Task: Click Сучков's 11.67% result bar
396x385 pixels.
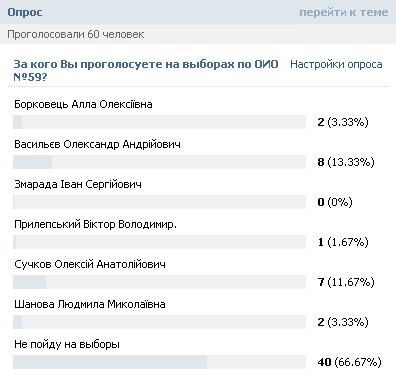Action: click(159, 282)
